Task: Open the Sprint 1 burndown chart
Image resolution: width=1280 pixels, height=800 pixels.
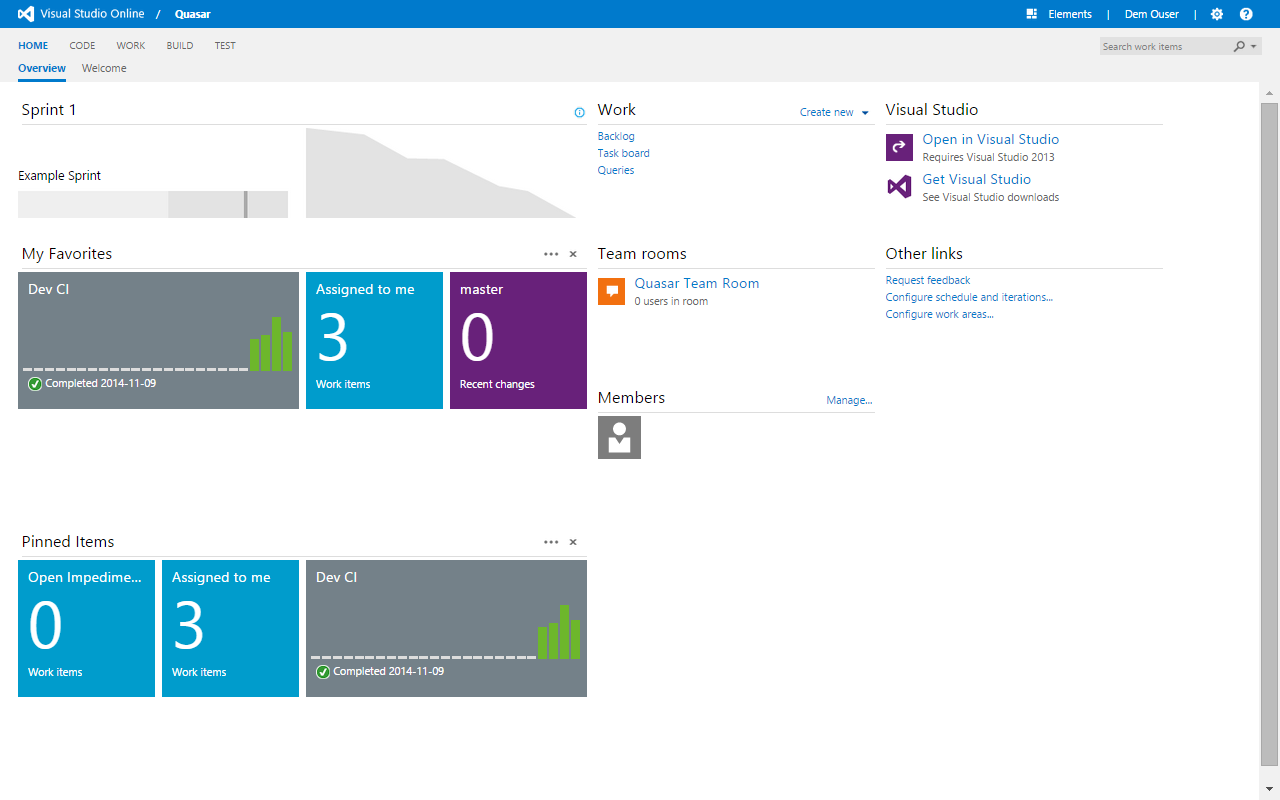Action: [441, 172]
